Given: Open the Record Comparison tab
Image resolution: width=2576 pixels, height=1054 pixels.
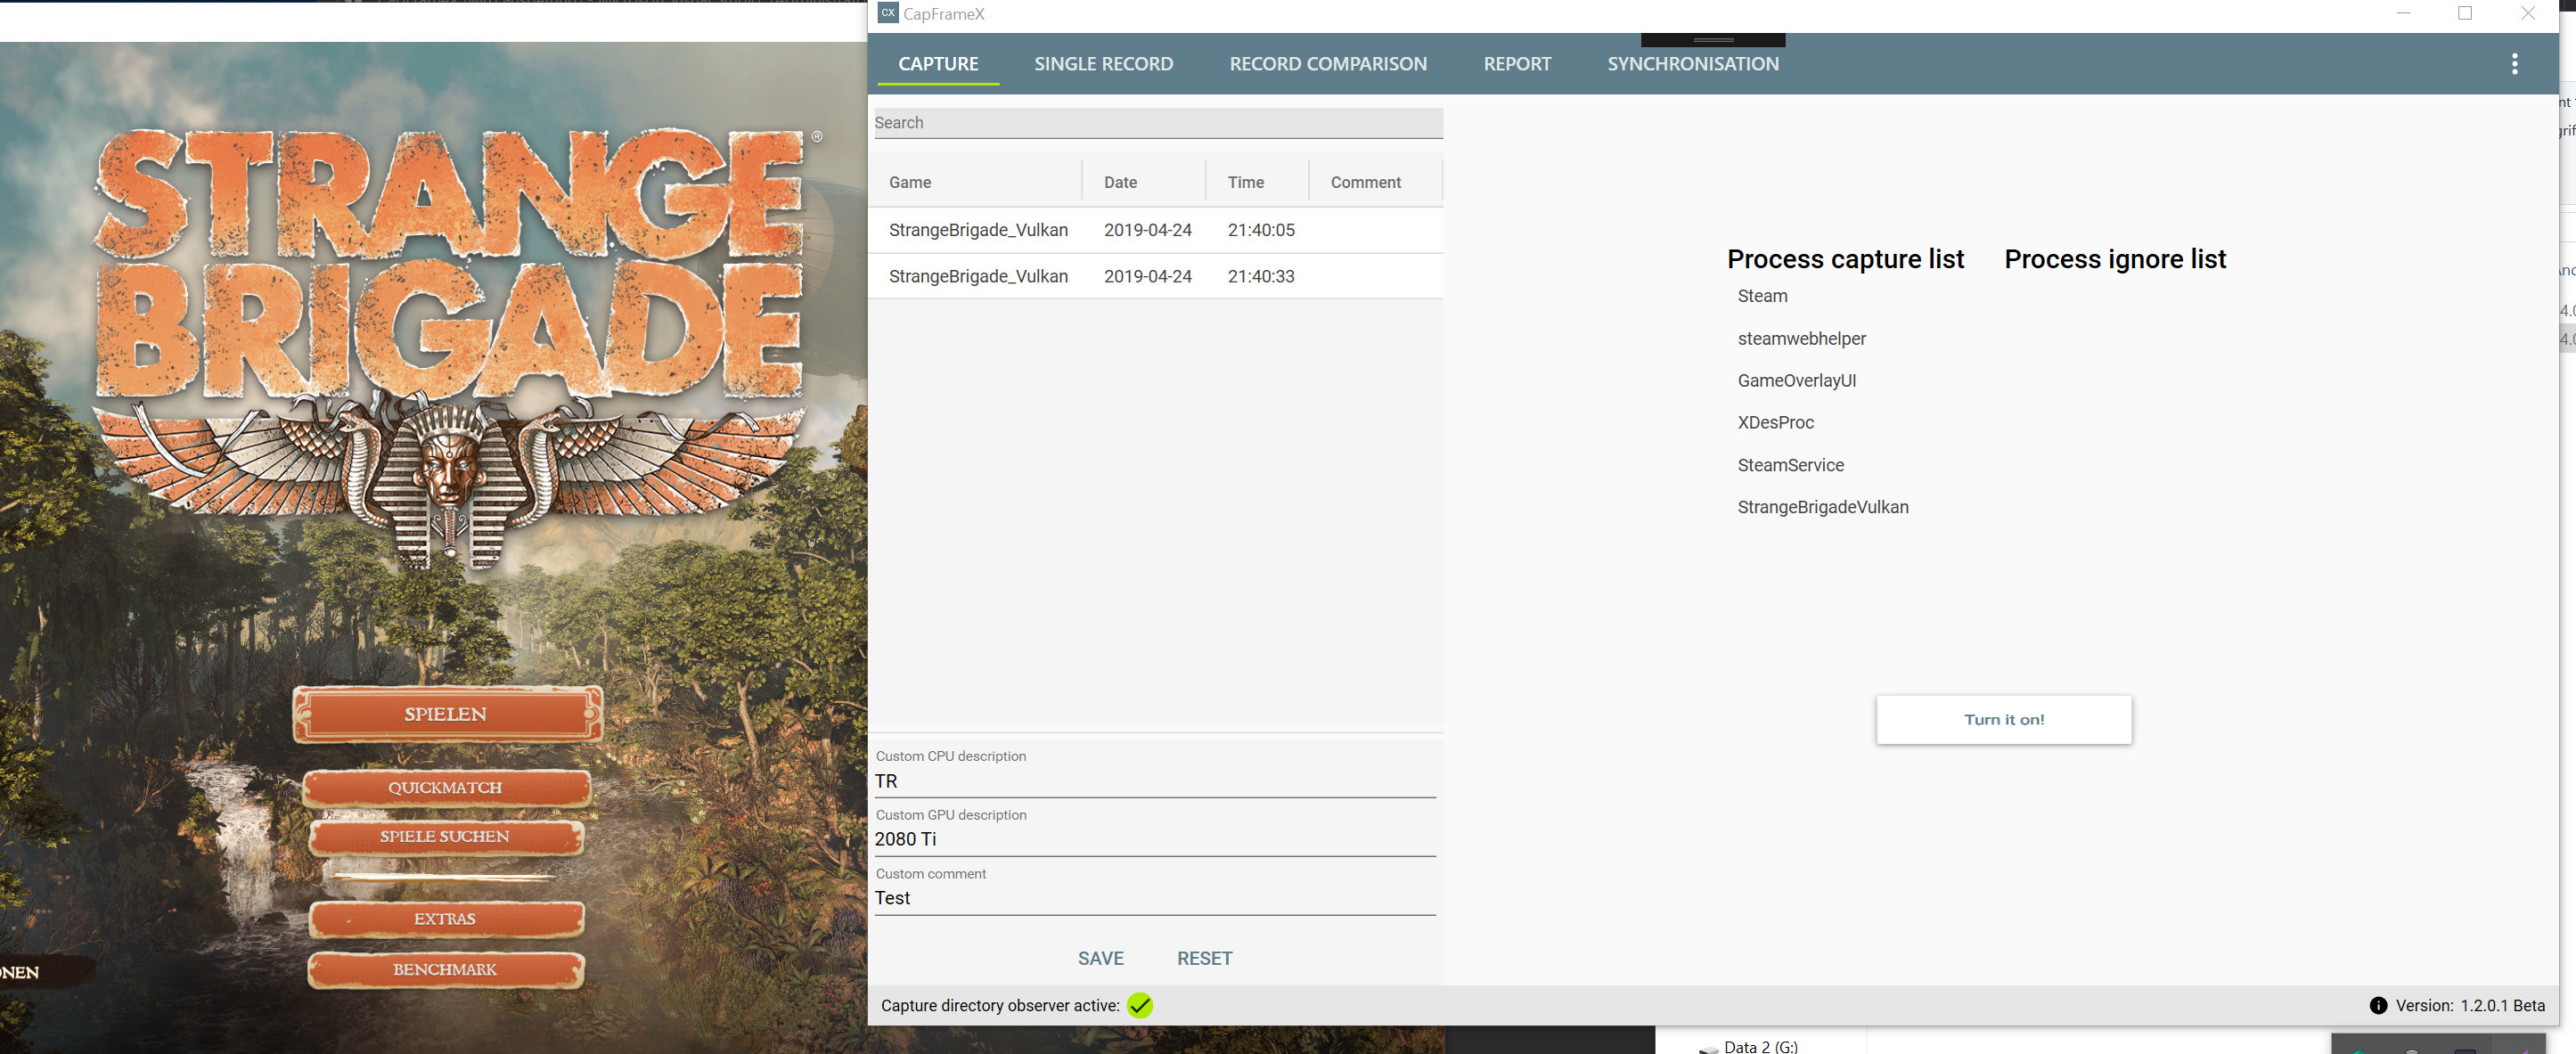Looking at the screenshot, I should pyautogui.click(x=1327, y=64).
